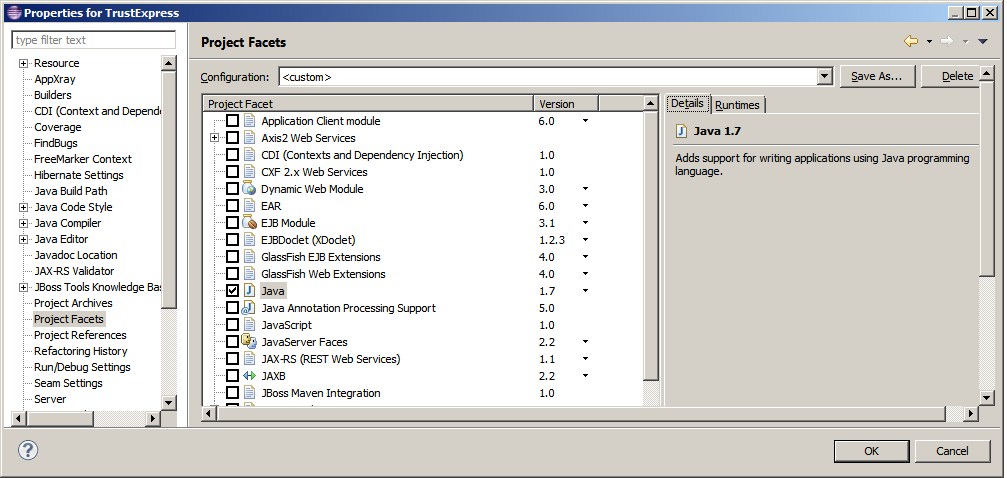Enable the Dynamic Web Module checkbox
1007x478 pixels.
(232, 189)
